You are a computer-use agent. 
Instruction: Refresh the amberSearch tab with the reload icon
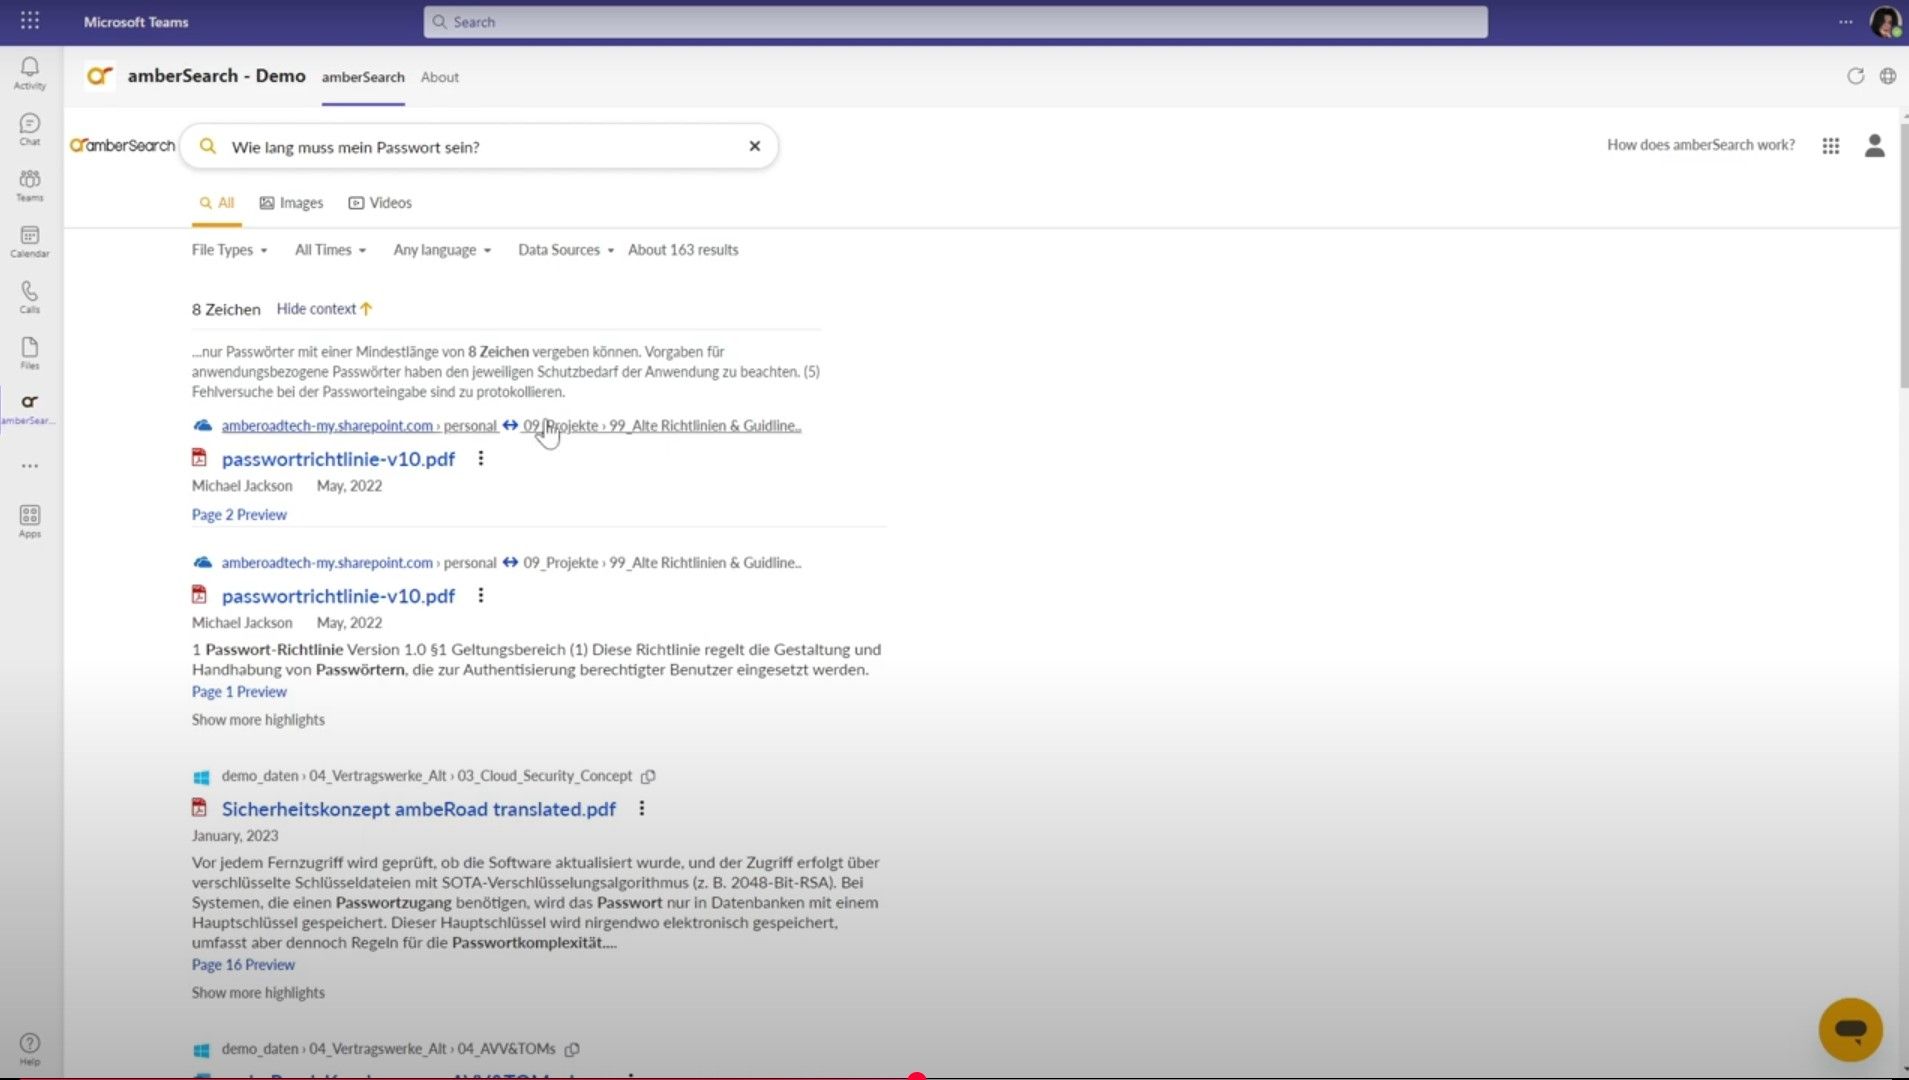[1856, 76]
